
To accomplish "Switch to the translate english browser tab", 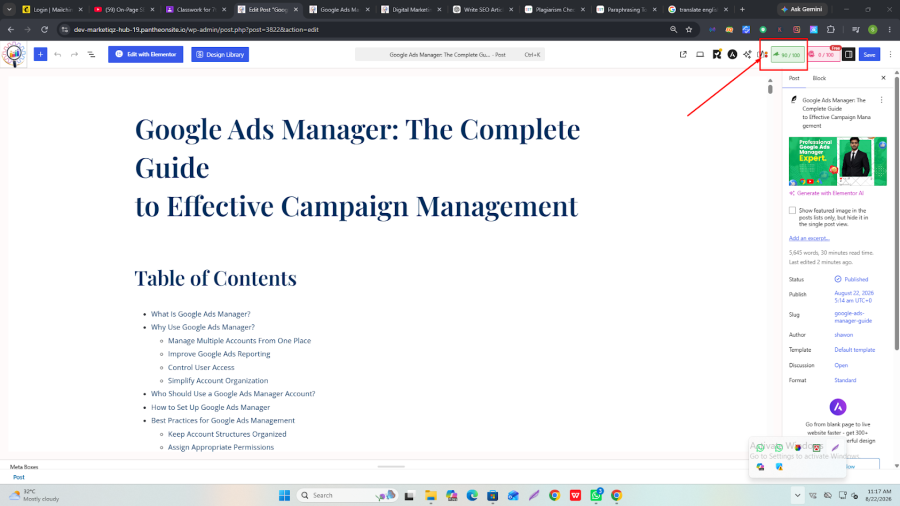I will coord(699,9).
